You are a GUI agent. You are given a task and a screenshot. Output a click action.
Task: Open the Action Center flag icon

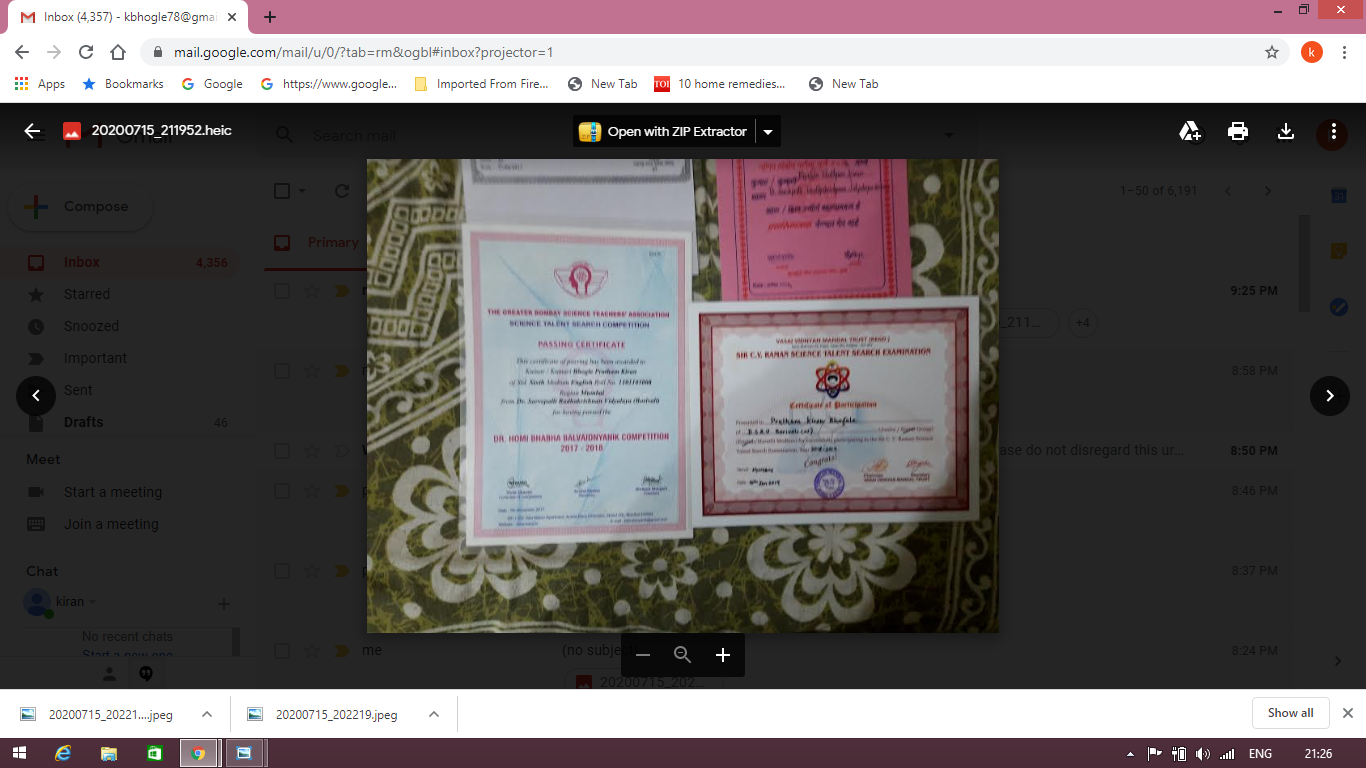1154,754
